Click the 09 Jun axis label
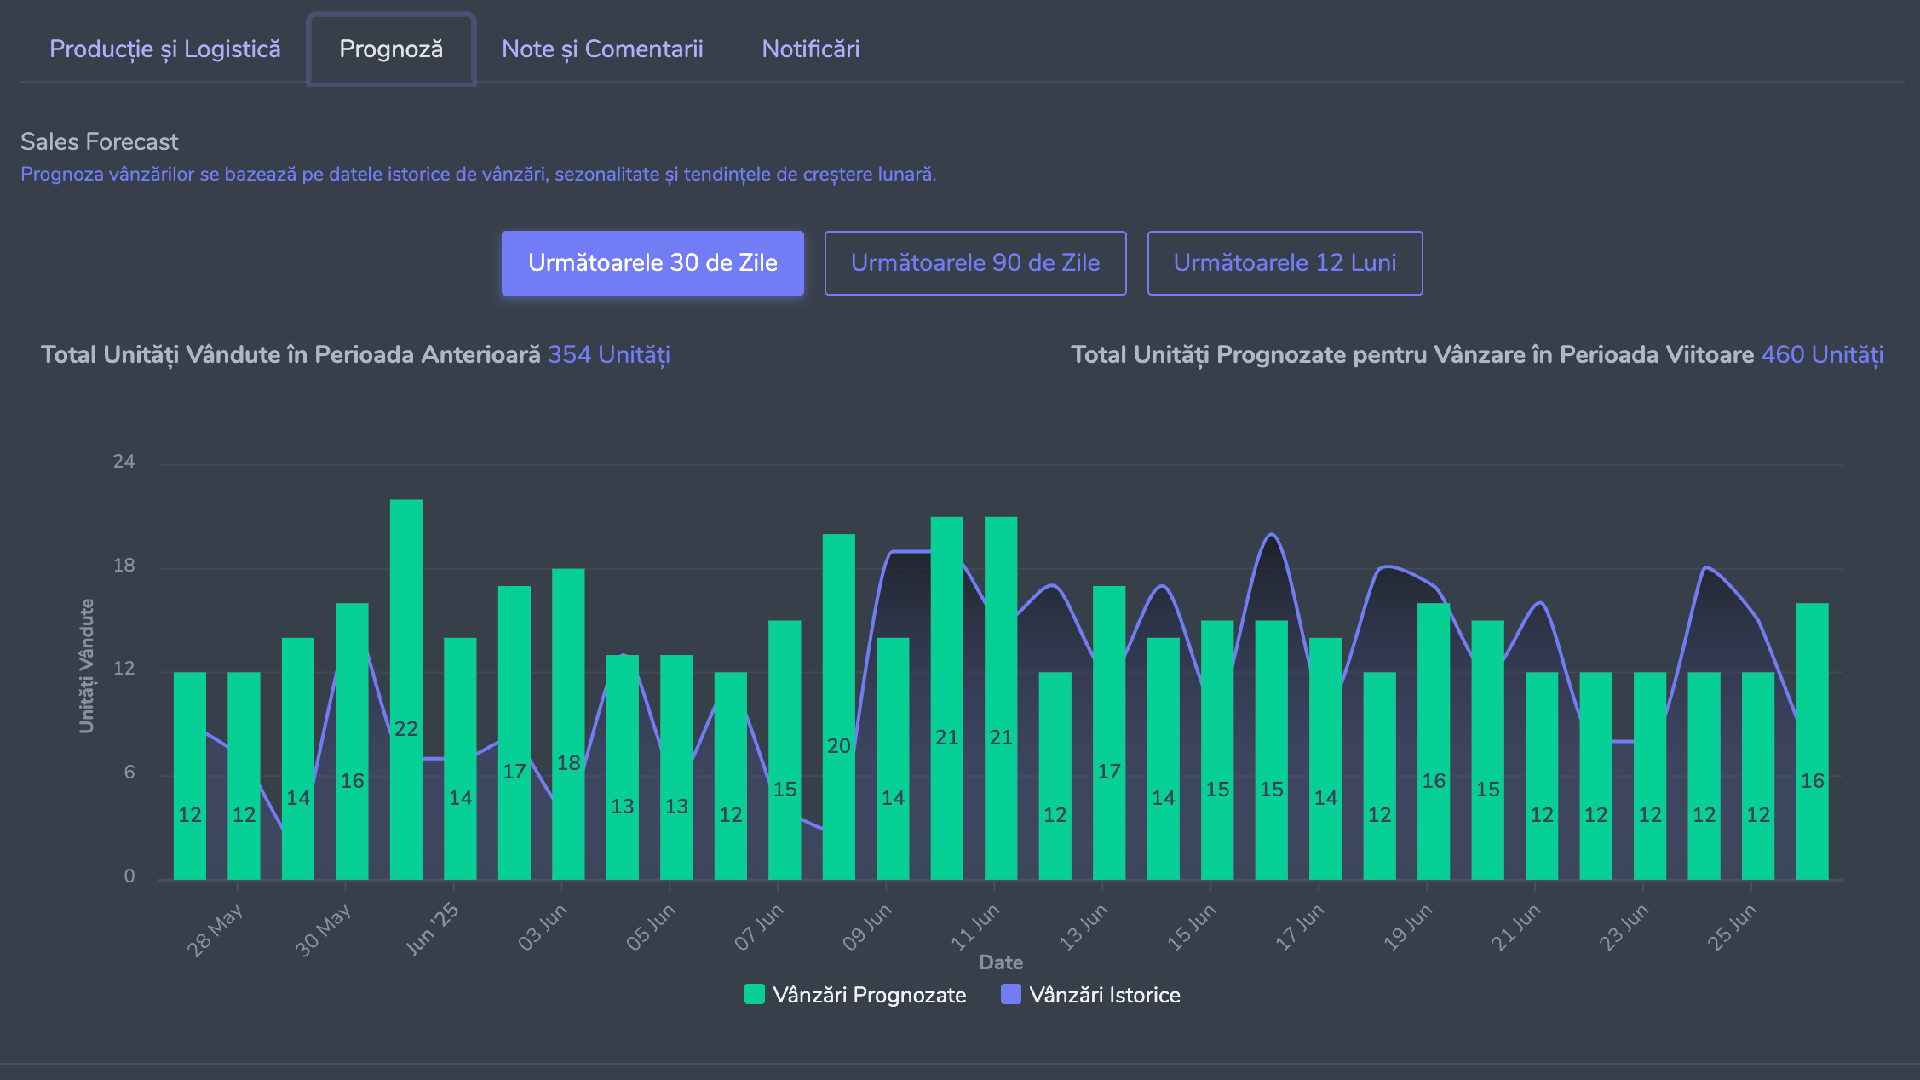This screenshot has height=1080, width=1920. click(867, 927)
